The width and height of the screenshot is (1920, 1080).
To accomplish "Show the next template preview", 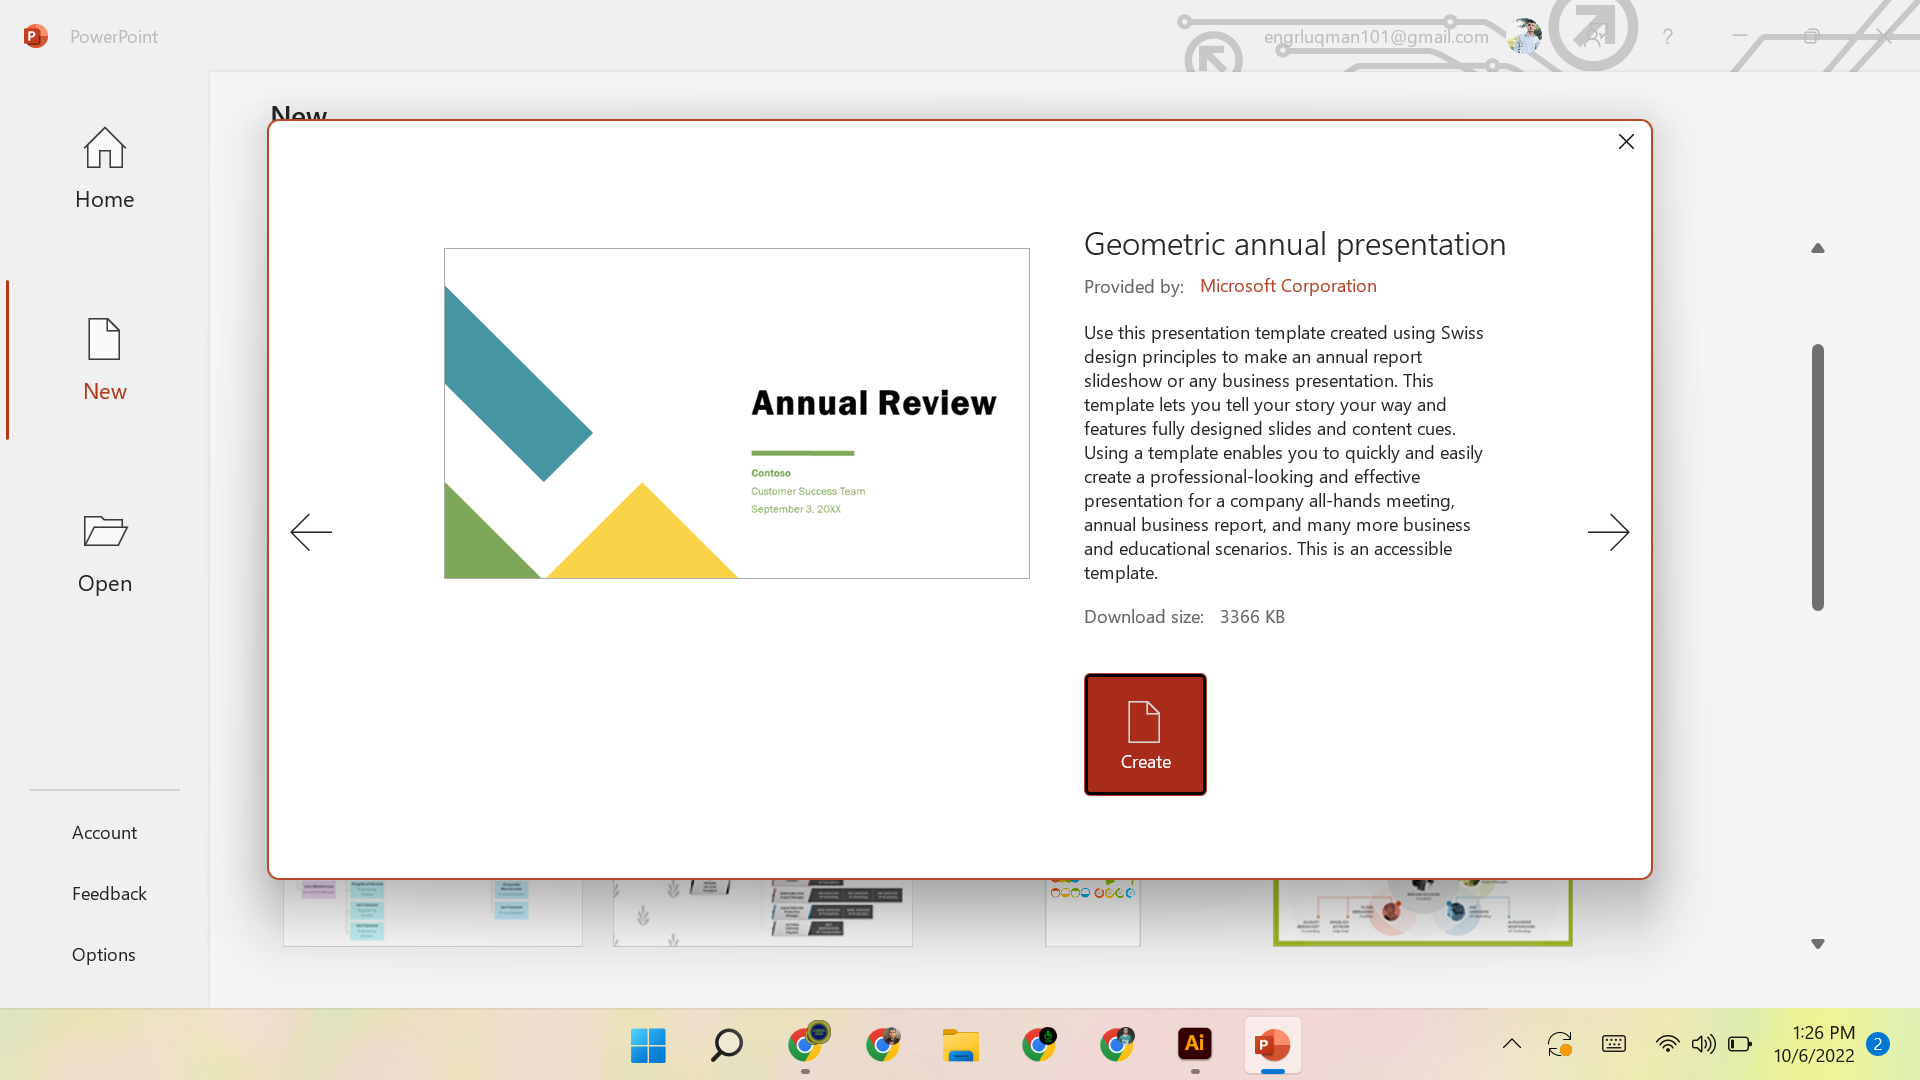I will (1609, 532).
